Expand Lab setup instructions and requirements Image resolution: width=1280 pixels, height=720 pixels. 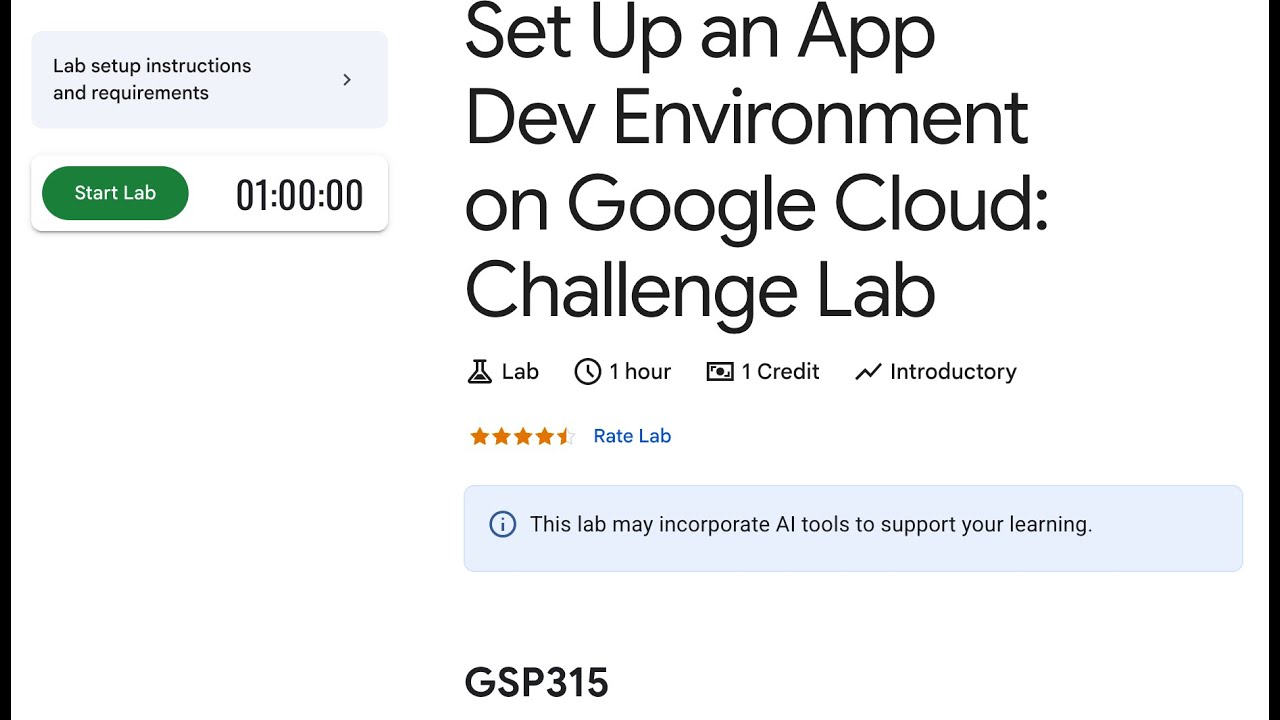click(x=209, y=79)
